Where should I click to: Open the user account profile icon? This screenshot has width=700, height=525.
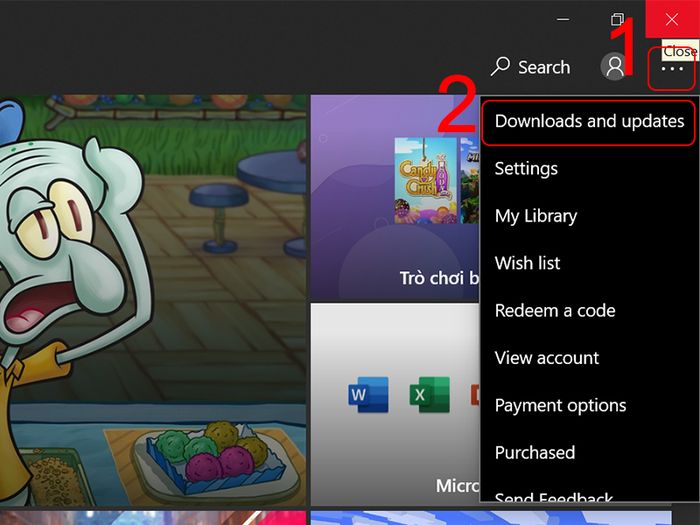(x=615, y=67)
